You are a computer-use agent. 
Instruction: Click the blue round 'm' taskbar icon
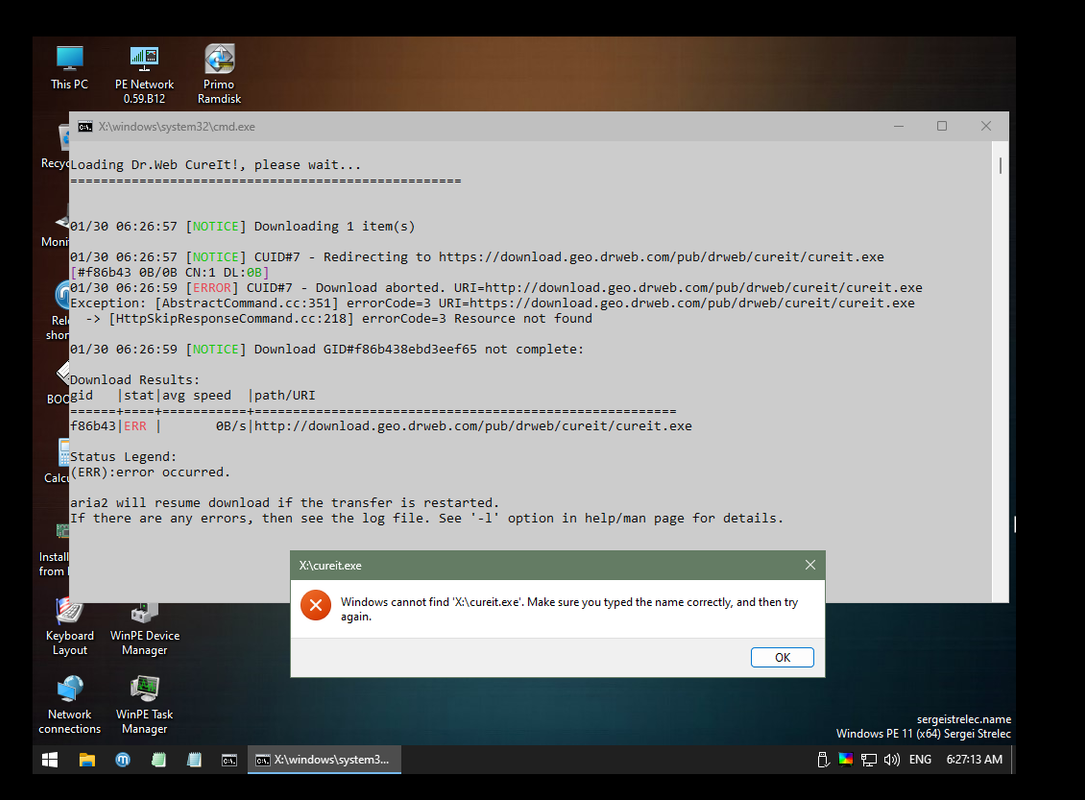(122, 760)
